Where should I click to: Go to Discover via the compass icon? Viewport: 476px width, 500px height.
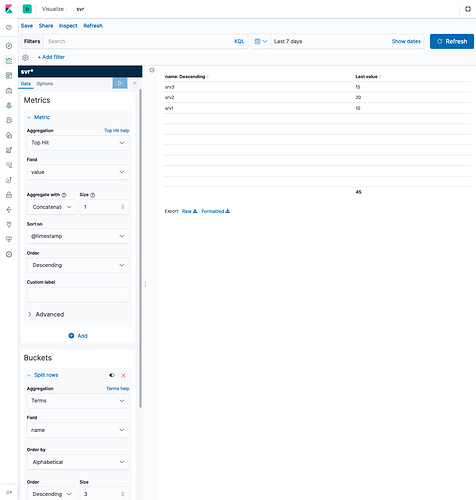[9, 46]
